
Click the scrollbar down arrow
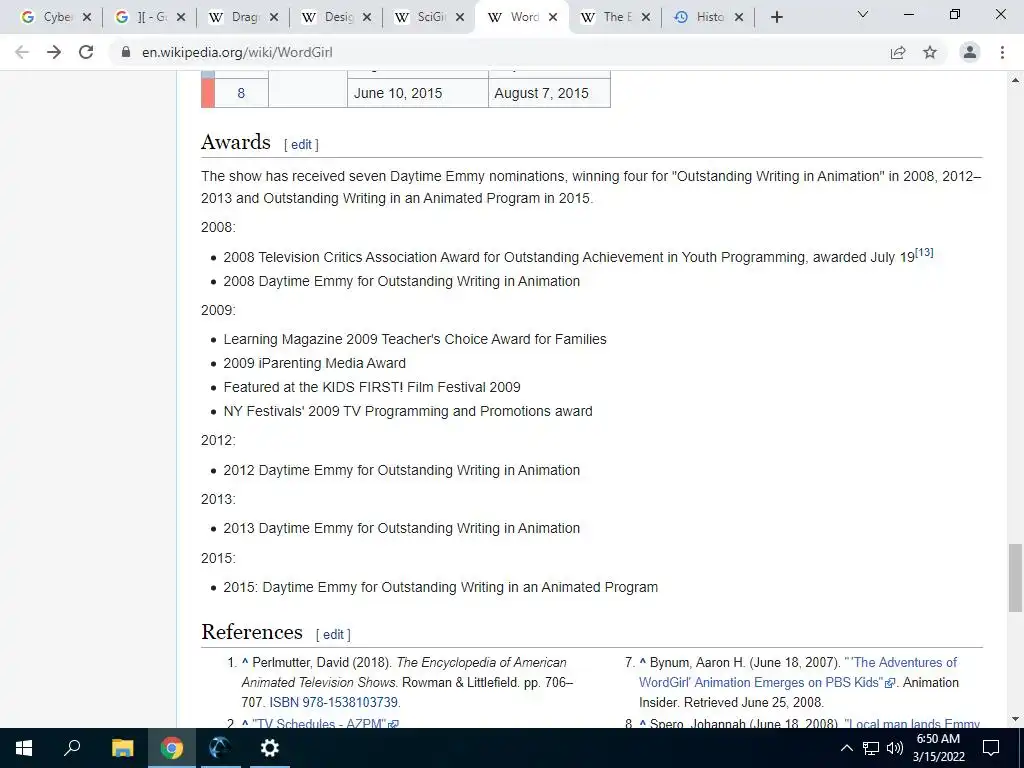tap(1015, 719)
